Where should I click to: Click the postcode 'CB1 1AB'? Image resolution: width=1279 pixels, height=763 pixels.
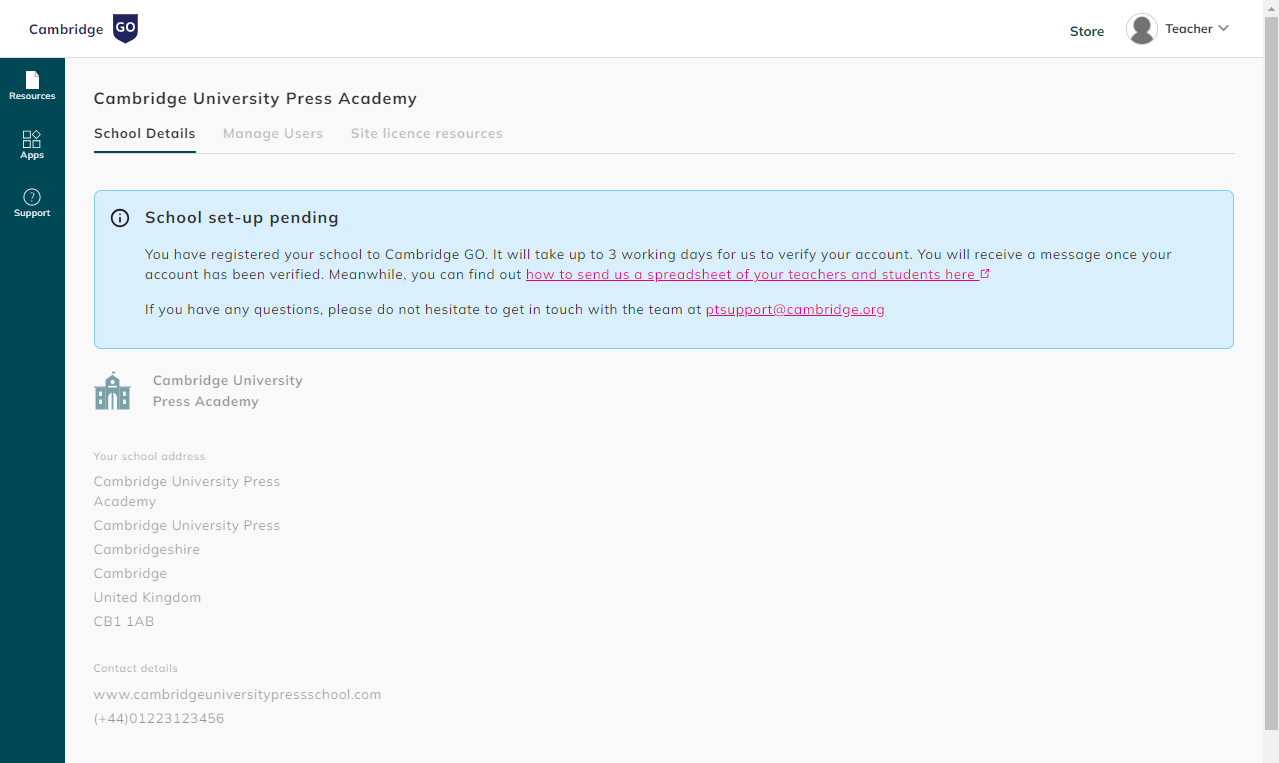click(x=124, y=621)
